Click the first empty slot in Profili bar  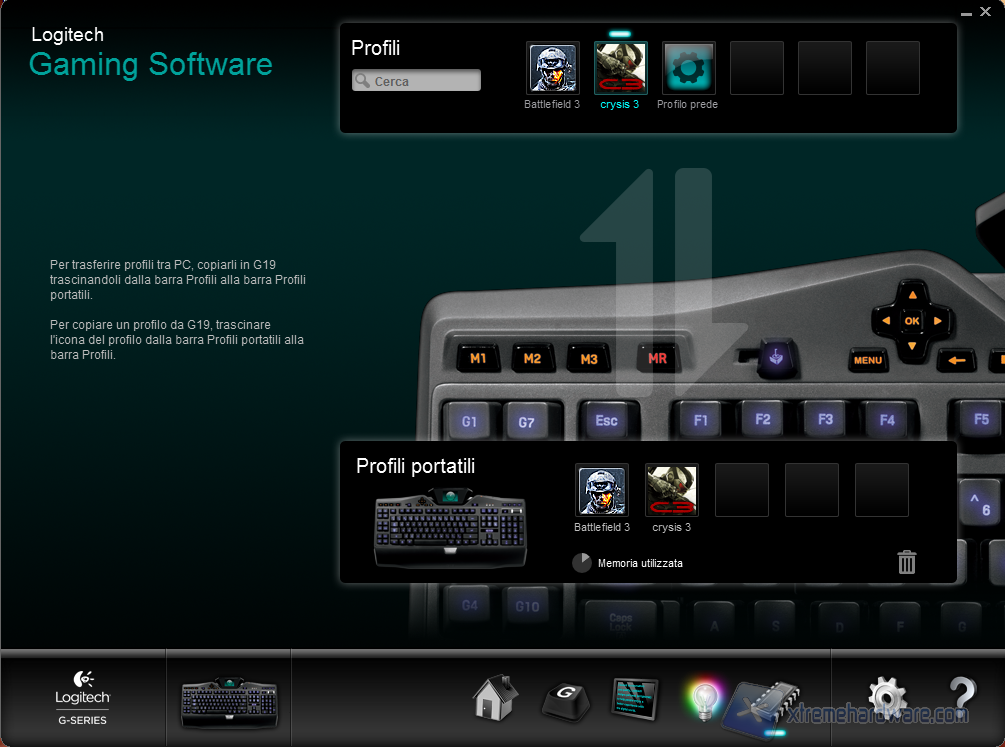(757, 68)
